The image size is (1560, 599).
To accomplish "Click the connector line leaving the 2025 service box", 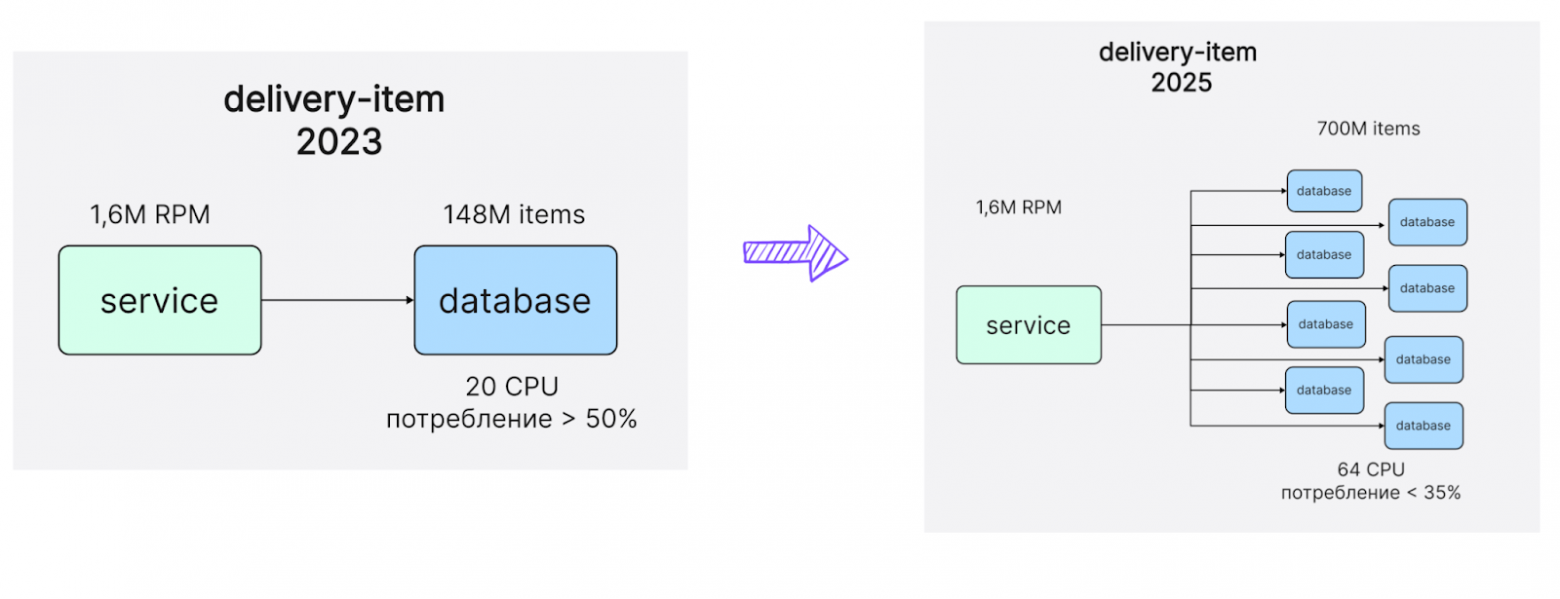I will 1145,324.
